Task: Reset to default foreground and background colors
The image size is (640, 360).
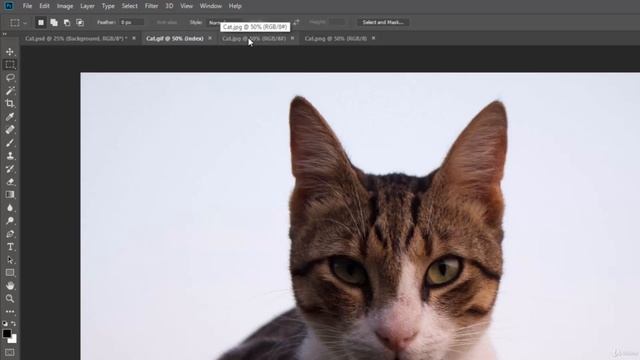Action: point(5,323)
